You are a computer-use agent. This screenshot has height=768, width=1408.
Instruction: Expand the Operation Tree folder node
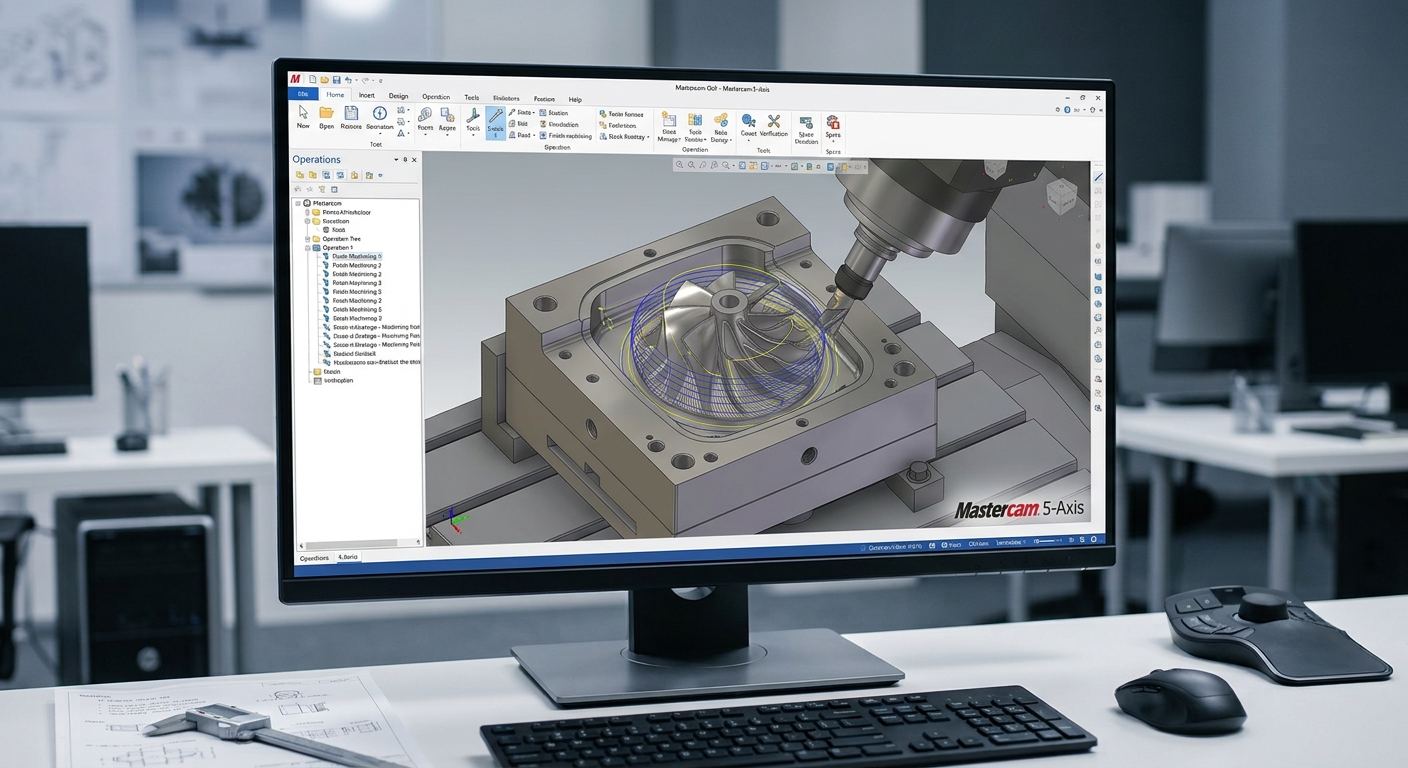click(x=308, y=239)
